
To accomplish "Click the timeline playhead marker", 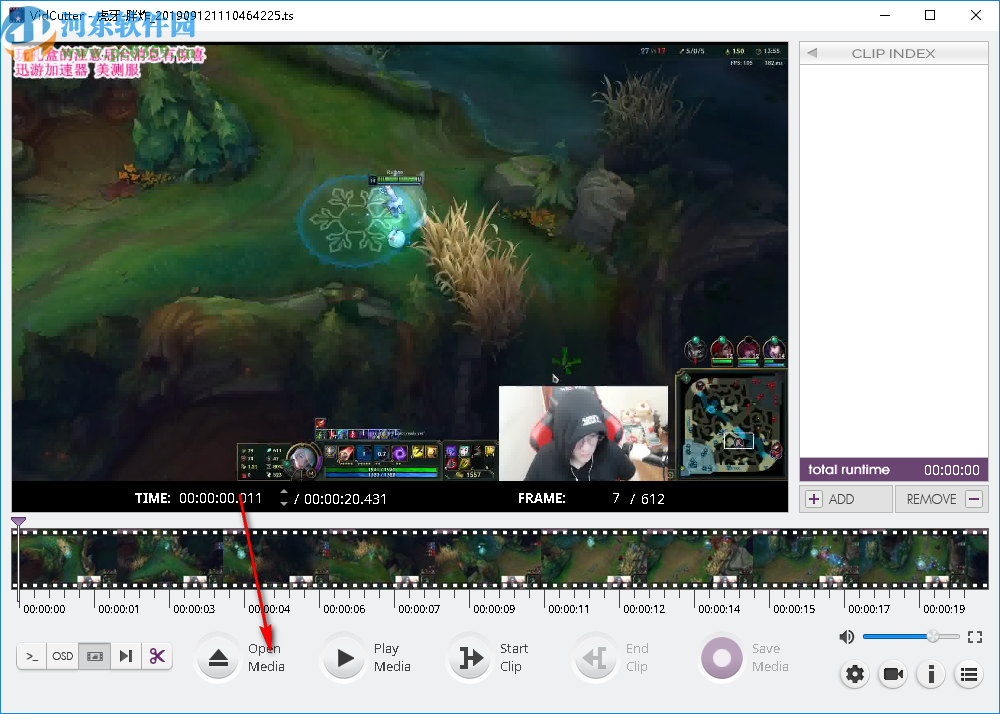I will pyautogui.click(x=18, y=523).
